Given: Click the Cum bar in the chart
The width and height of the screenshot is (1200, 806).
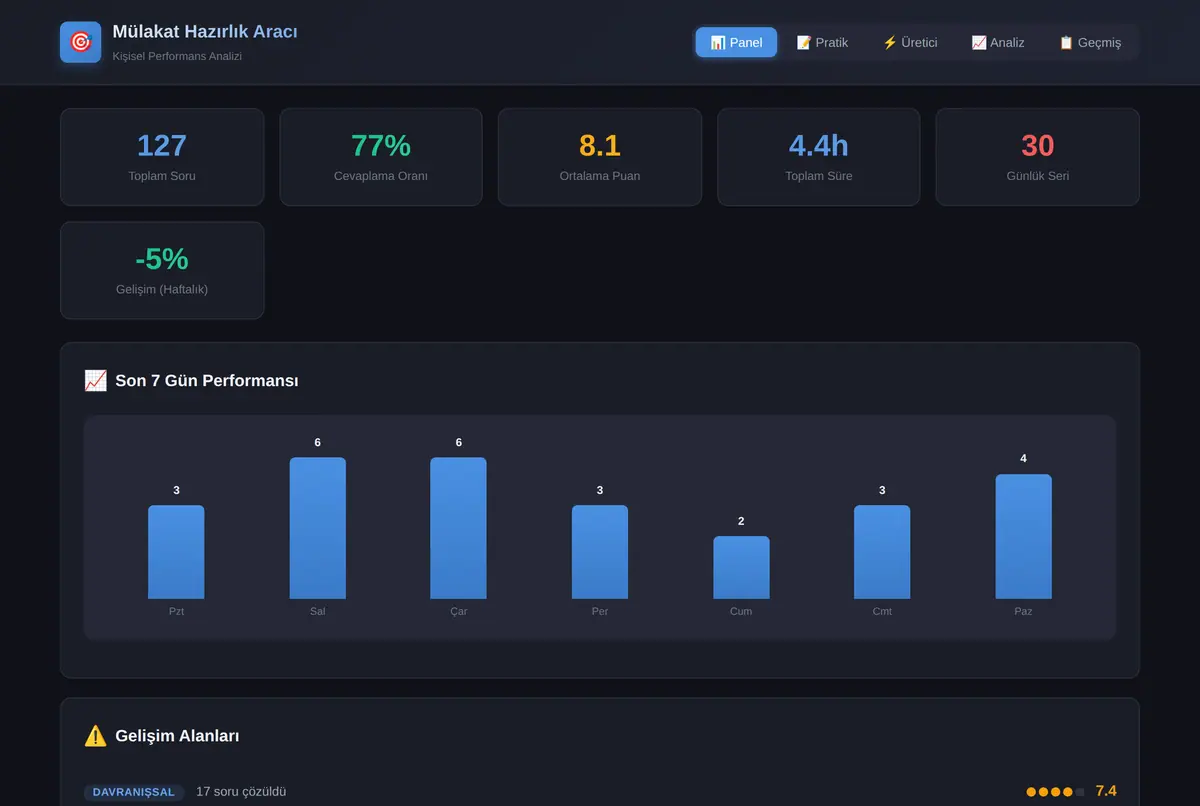Looking at the screenshot, I should [x=741, y=568].
